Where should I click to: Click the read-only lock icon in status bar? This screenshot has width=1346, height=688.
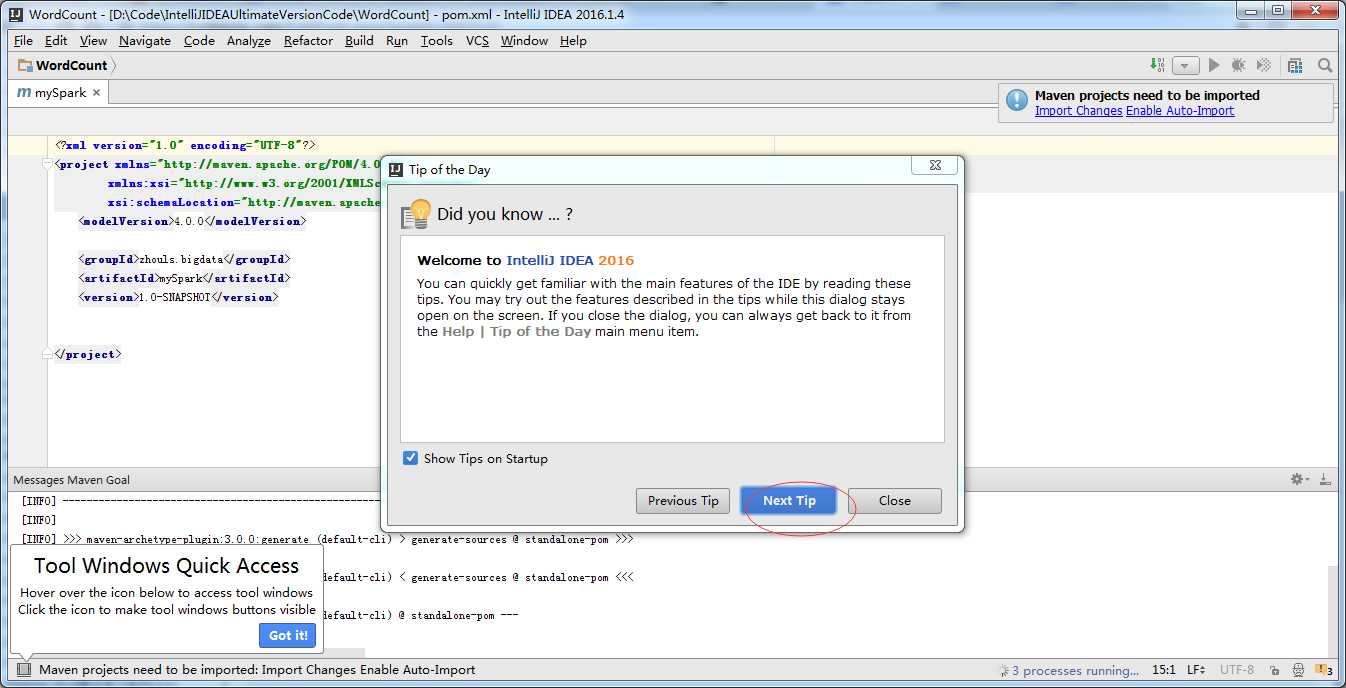1274,670
